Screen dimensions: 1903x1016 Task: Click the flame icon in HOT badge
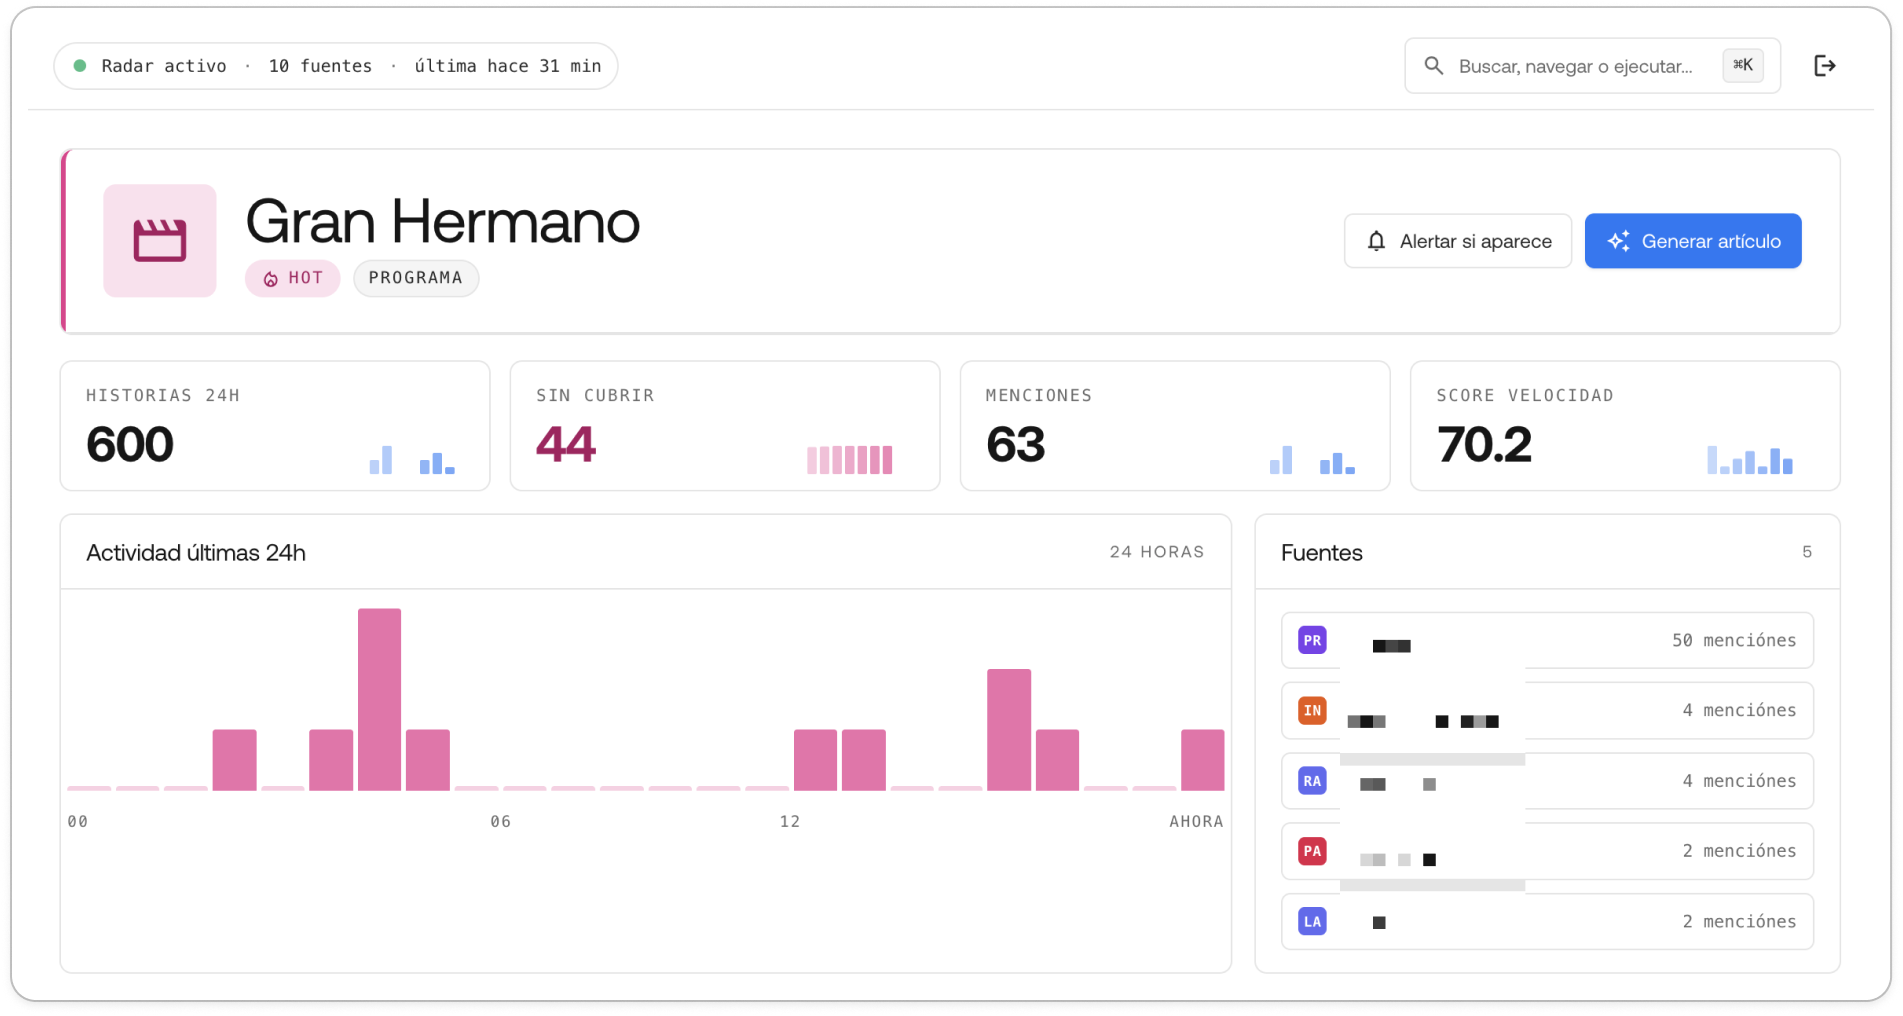(x=270, y=279)
